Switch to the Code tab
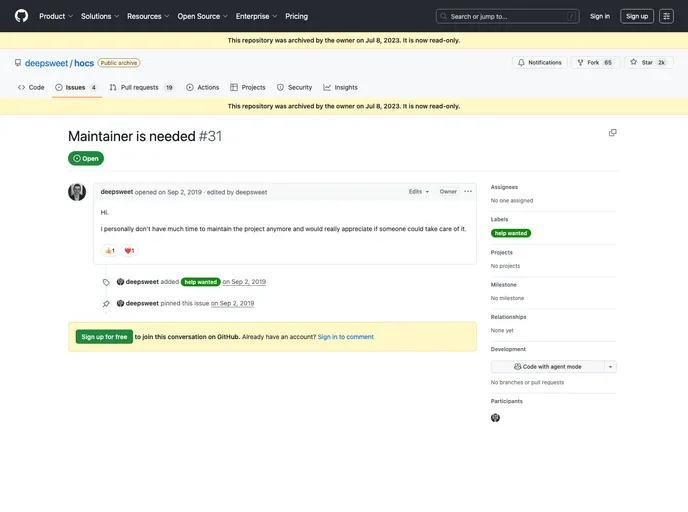 pyautogui.click(x=31, y=87)
